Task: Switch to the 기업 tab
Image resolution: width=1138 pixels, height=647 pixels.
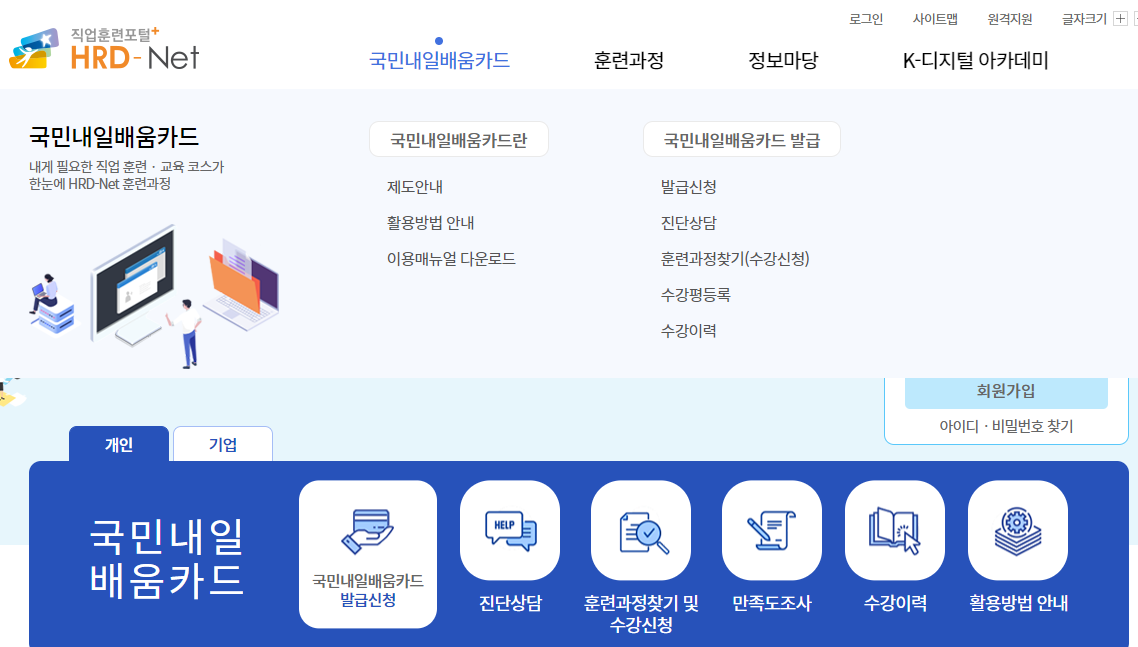Action: coord(223,444)
